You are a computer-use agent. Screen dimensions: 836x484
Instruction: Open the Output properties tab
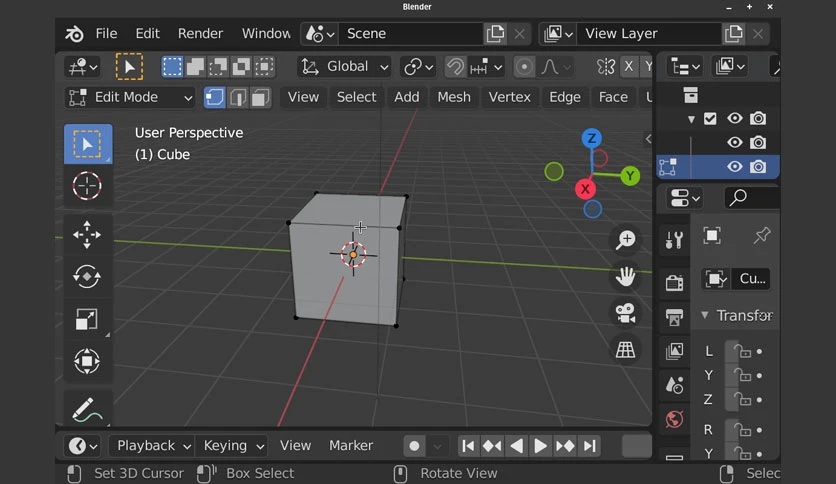(674, 317)
